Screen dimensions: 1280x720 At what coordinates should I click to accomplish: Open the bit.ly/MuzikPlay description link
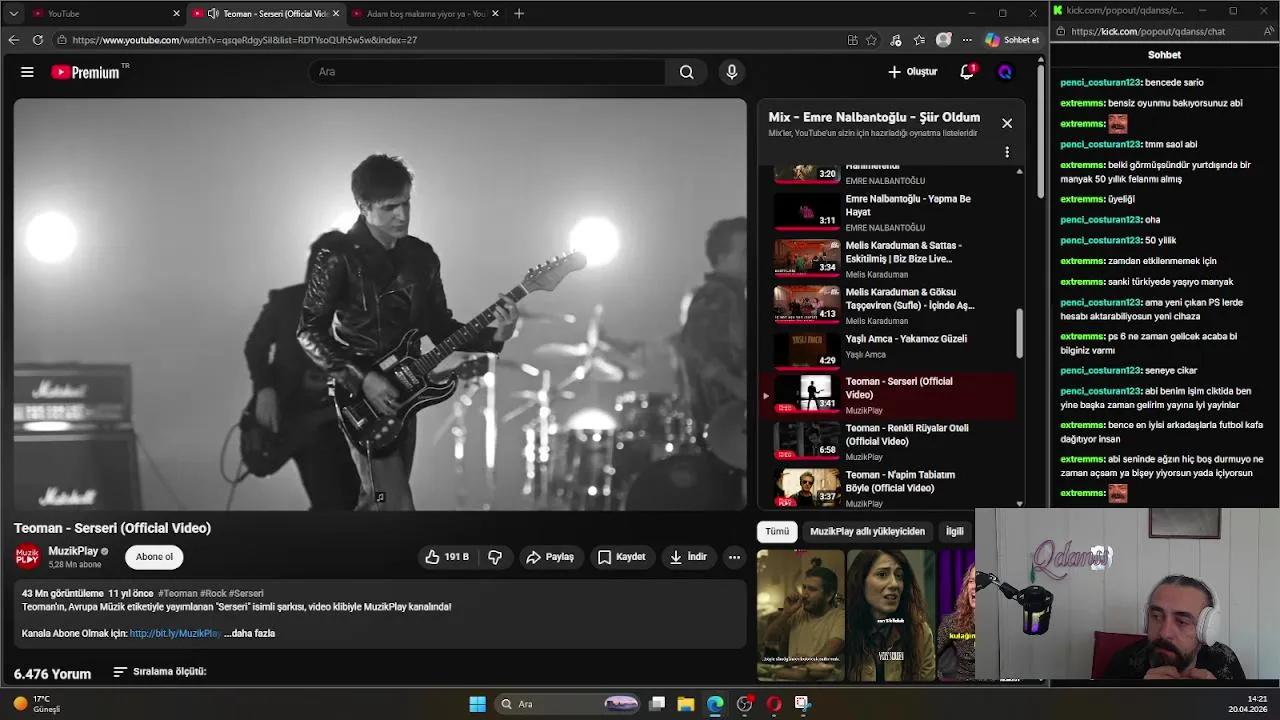175,633
